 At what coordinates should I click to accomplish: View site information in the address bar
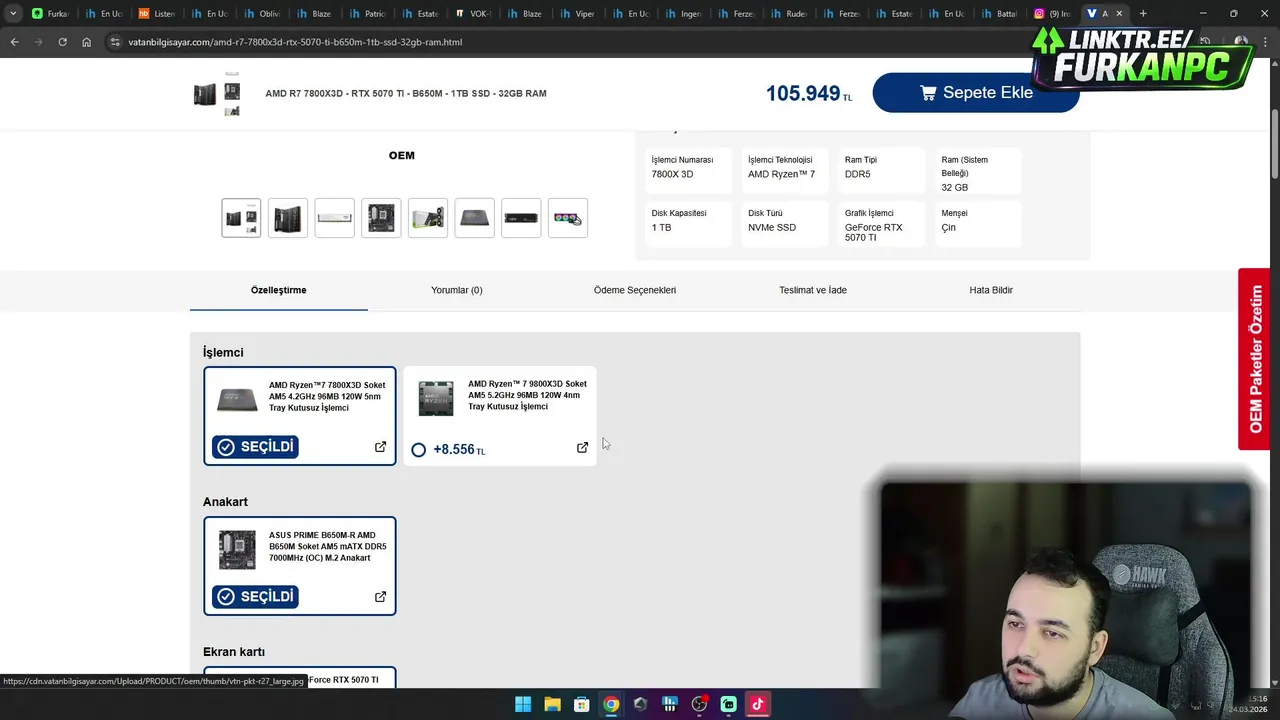click(115, 42)
